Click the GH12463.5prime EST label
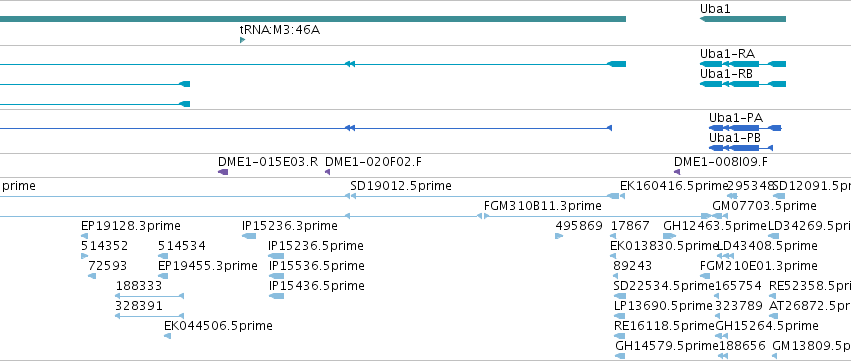This screenshot has width=851, height=361. click(715, 226)
